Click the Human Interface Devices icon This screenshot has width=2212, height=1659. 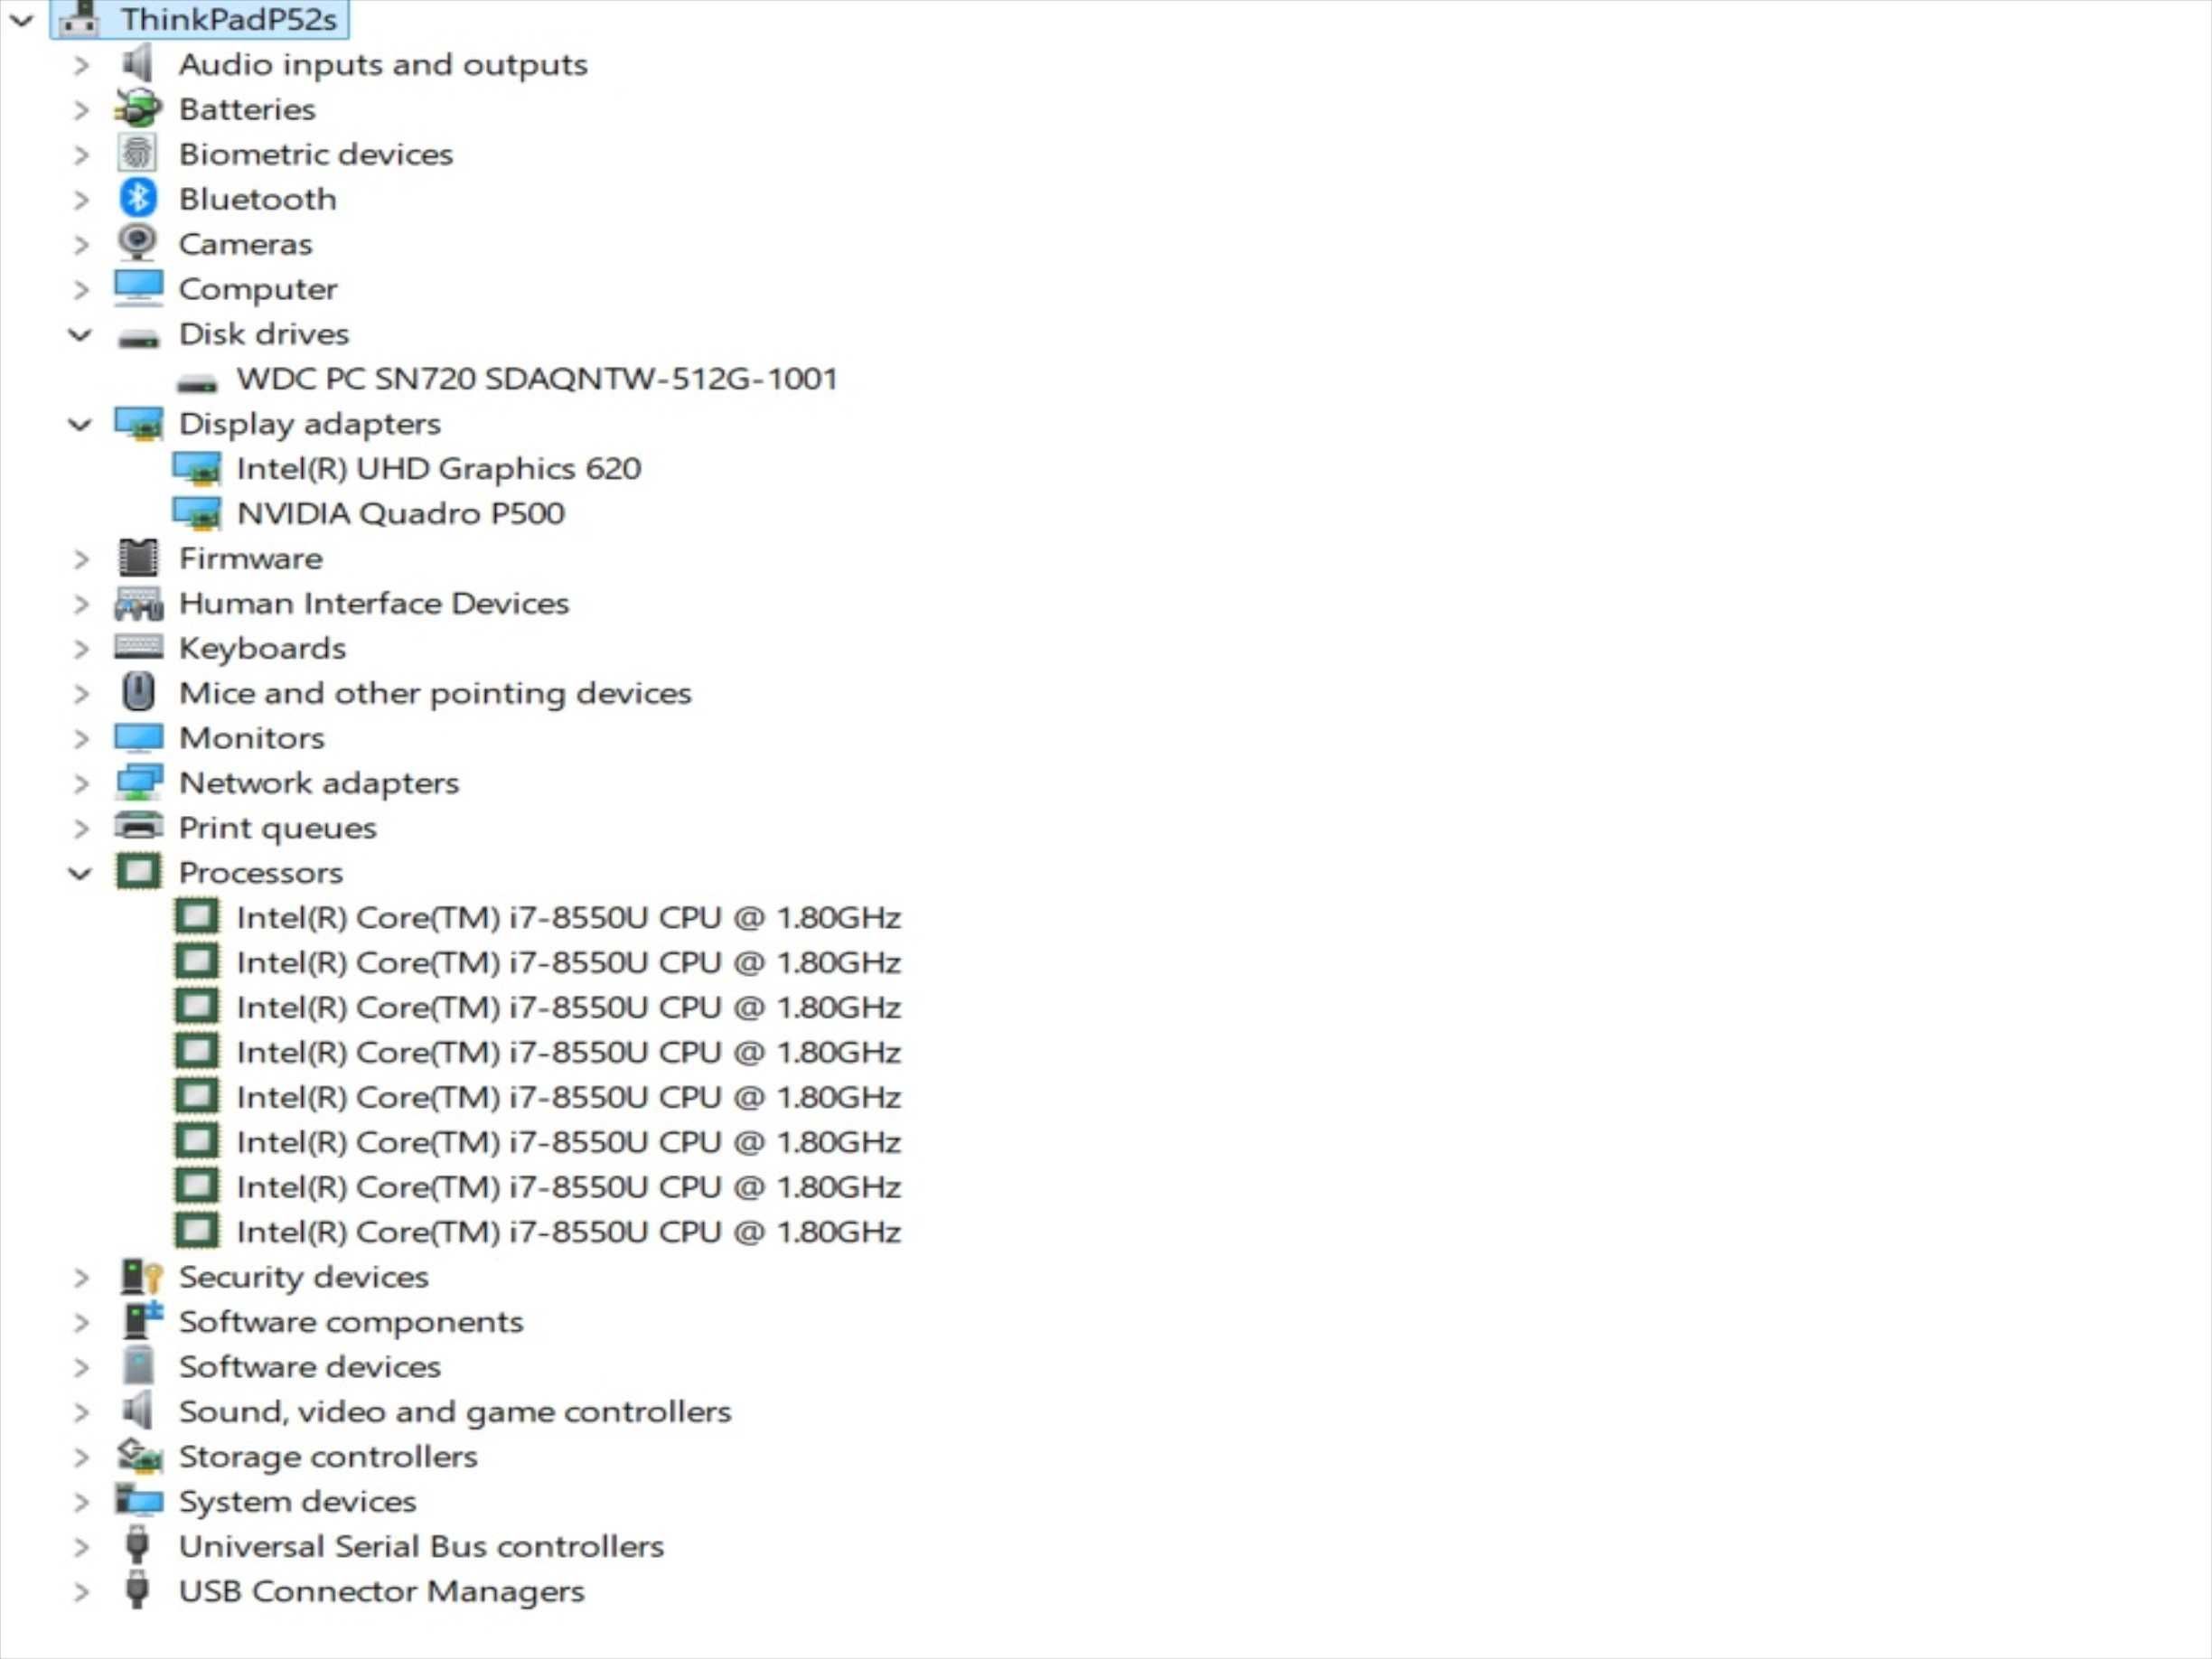(138, 603)
